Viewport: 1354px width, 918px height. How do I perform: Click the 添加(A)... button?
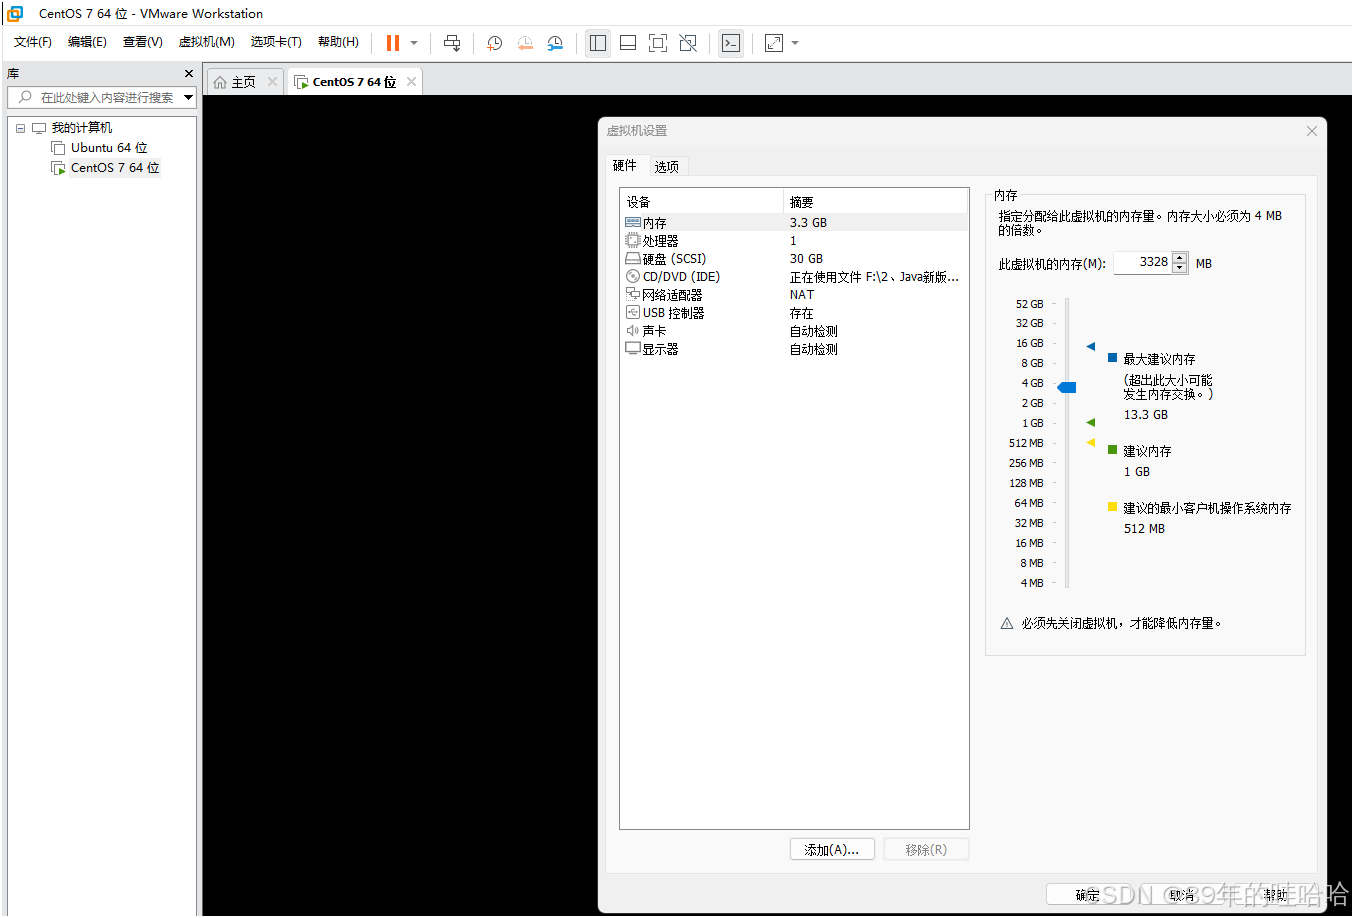(832, 849)
